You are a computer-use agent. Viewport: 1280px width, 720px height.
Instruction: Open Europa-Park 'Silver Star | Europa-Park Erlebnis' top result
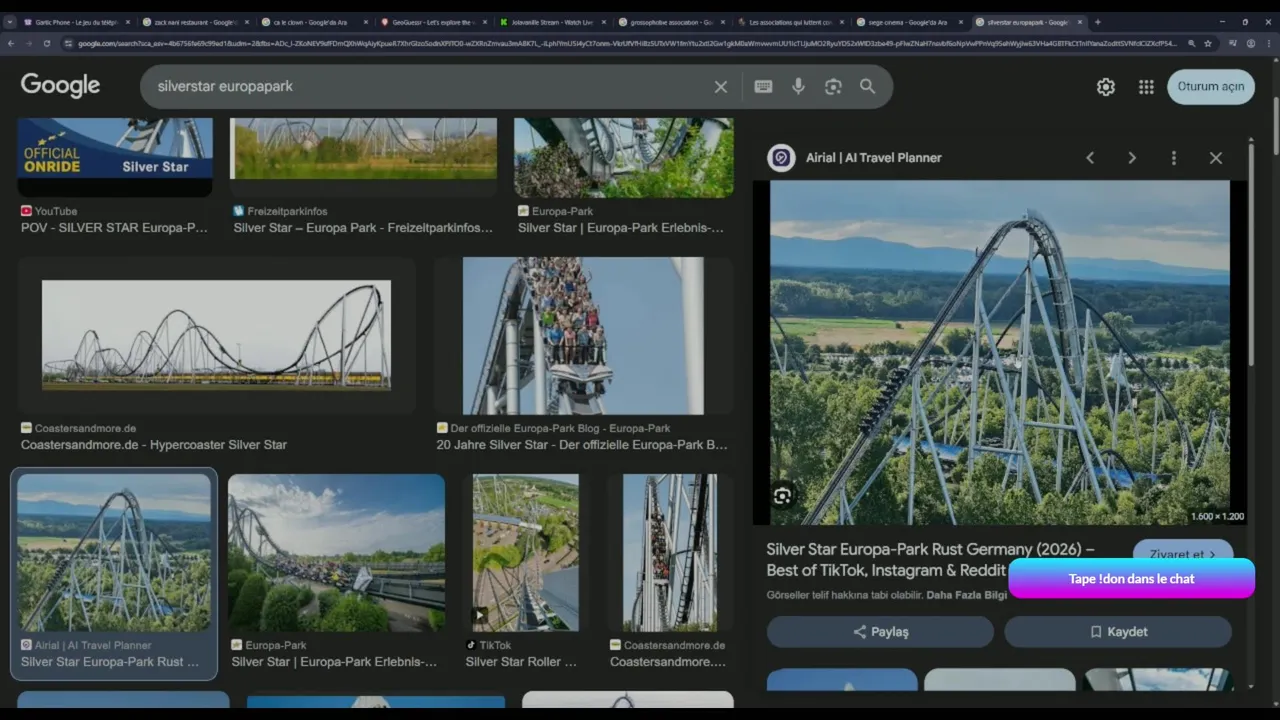click(x=624, y=157)
